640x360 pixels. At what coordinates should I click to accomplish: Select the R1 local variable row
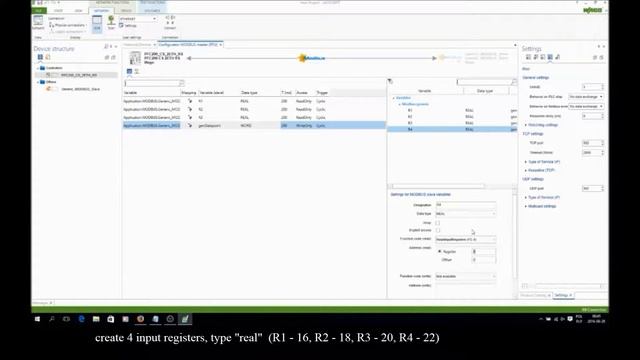coord(254,101)
